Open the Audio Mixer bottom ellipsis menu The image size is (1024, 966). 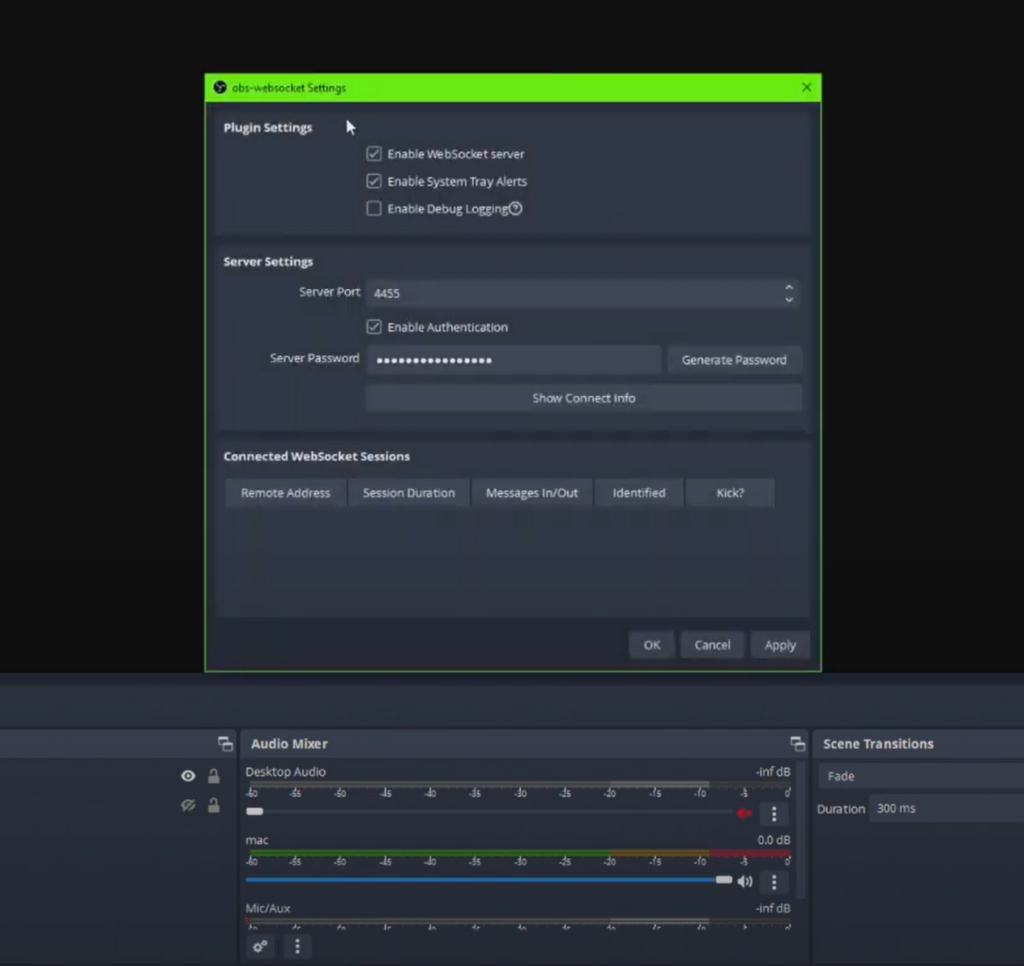[297, 946]
